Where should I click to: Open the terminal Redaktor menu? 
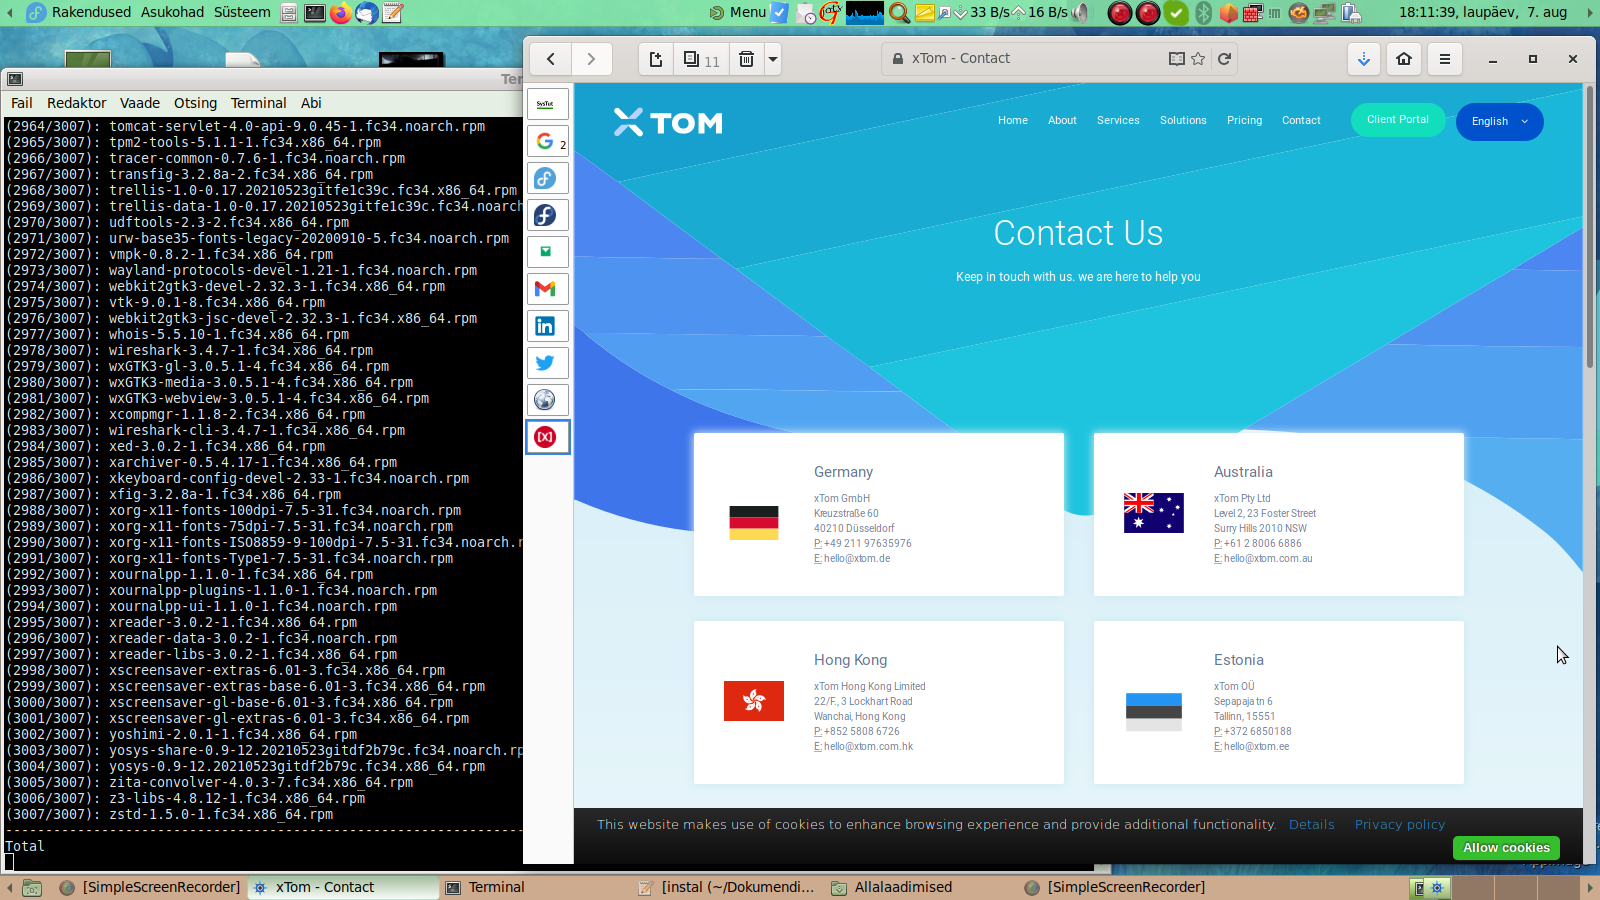pyautogui.click(x=76, y=103)
